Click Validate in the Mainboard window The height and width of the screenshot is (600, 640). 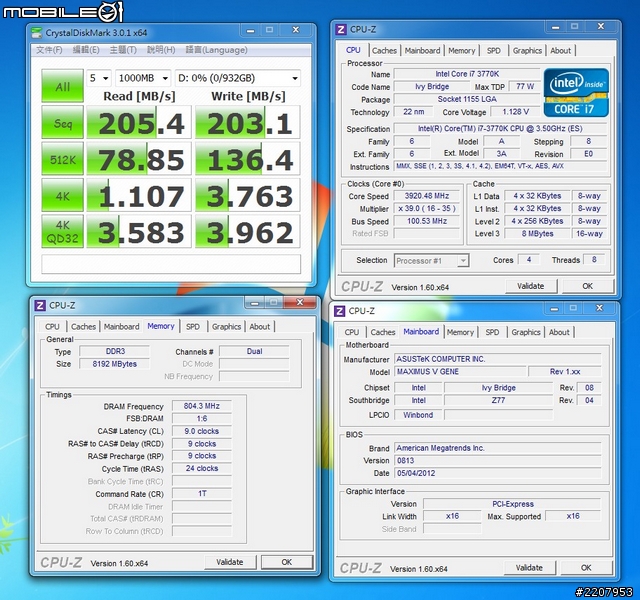tap(529, 568)
